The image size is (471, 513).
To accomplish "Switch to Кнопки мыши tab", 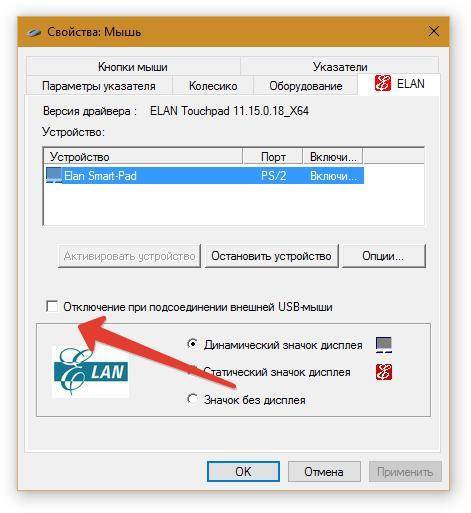I will [133, 66].
